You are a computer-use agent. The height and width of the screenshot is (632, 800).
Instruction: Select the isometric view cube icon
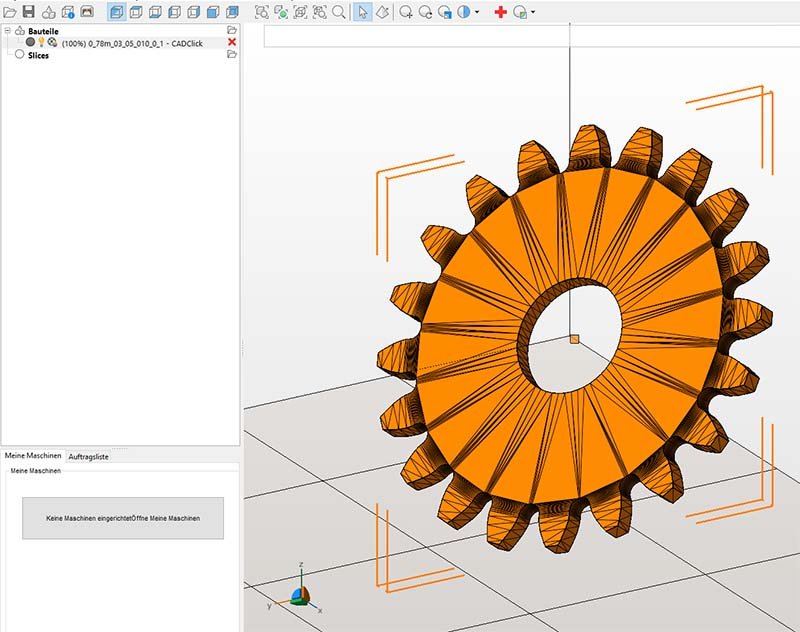point(115,12)
